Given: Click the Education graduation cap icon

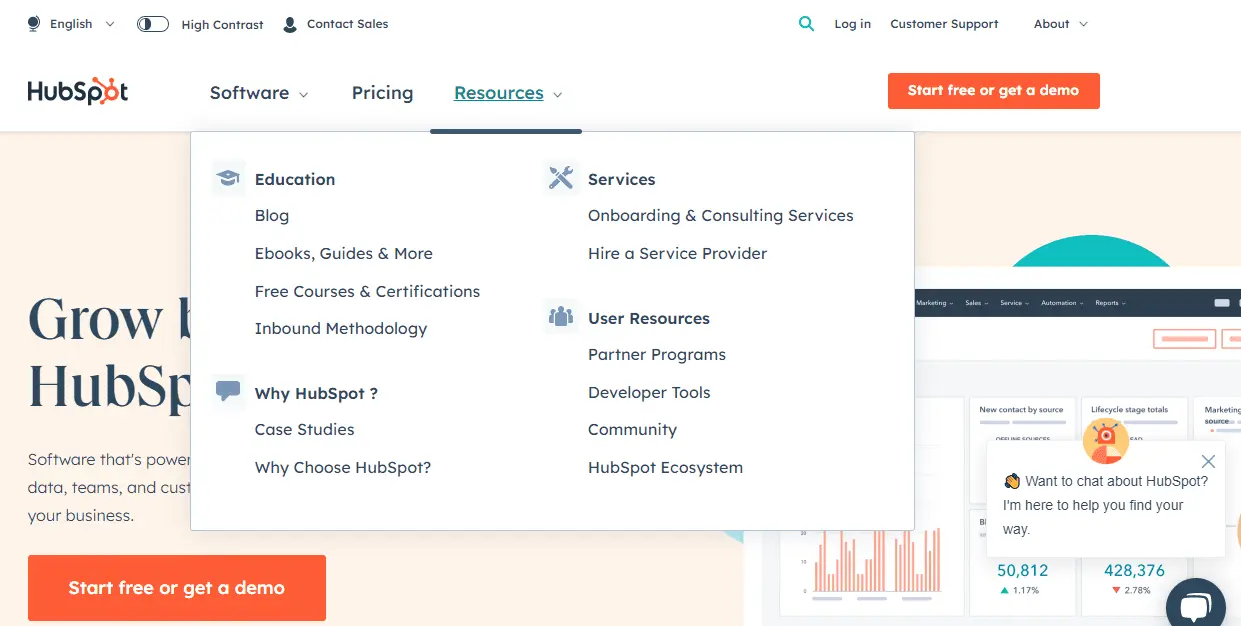Looking at the screenshot, I should (x=228, y=179).
